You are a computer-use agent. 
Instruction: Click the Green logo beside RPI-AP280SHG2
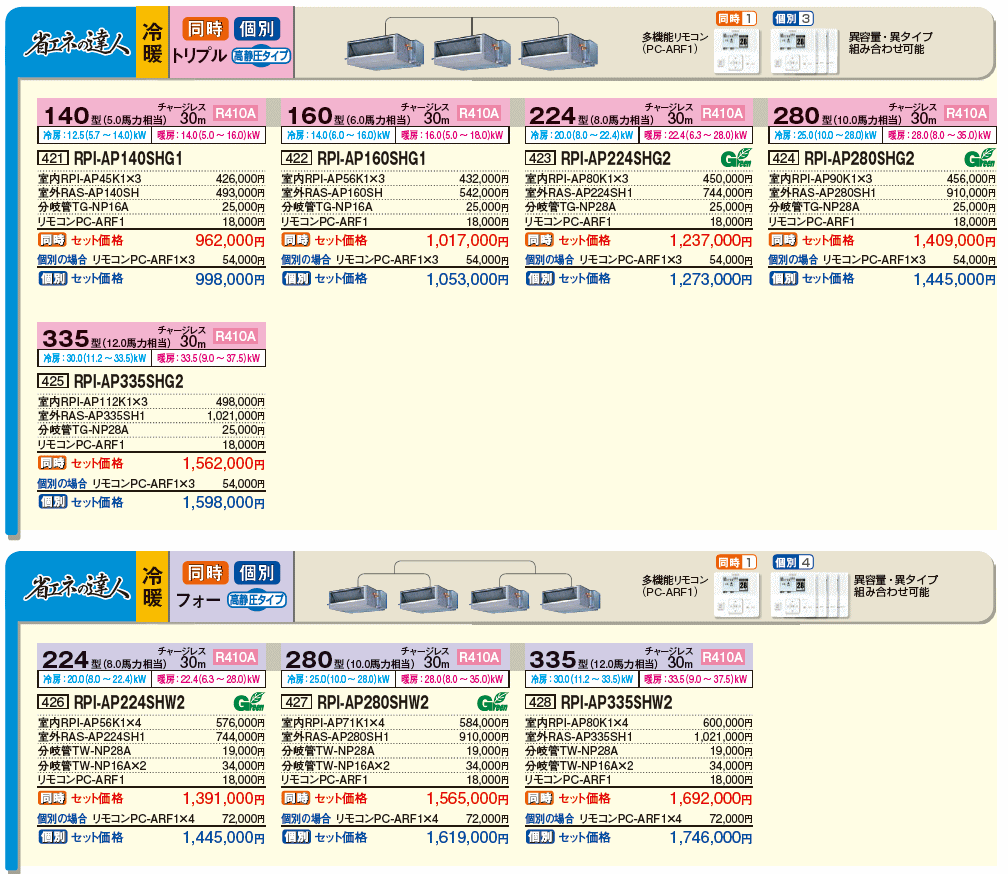coord(980,157)
